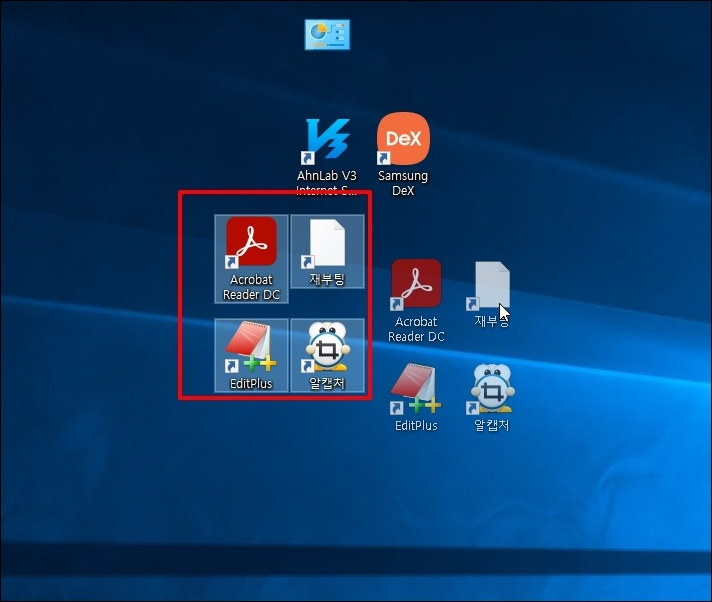
Task: Select the AhnLab V3 Internet Security shortcut
Action: click(327, 155)
